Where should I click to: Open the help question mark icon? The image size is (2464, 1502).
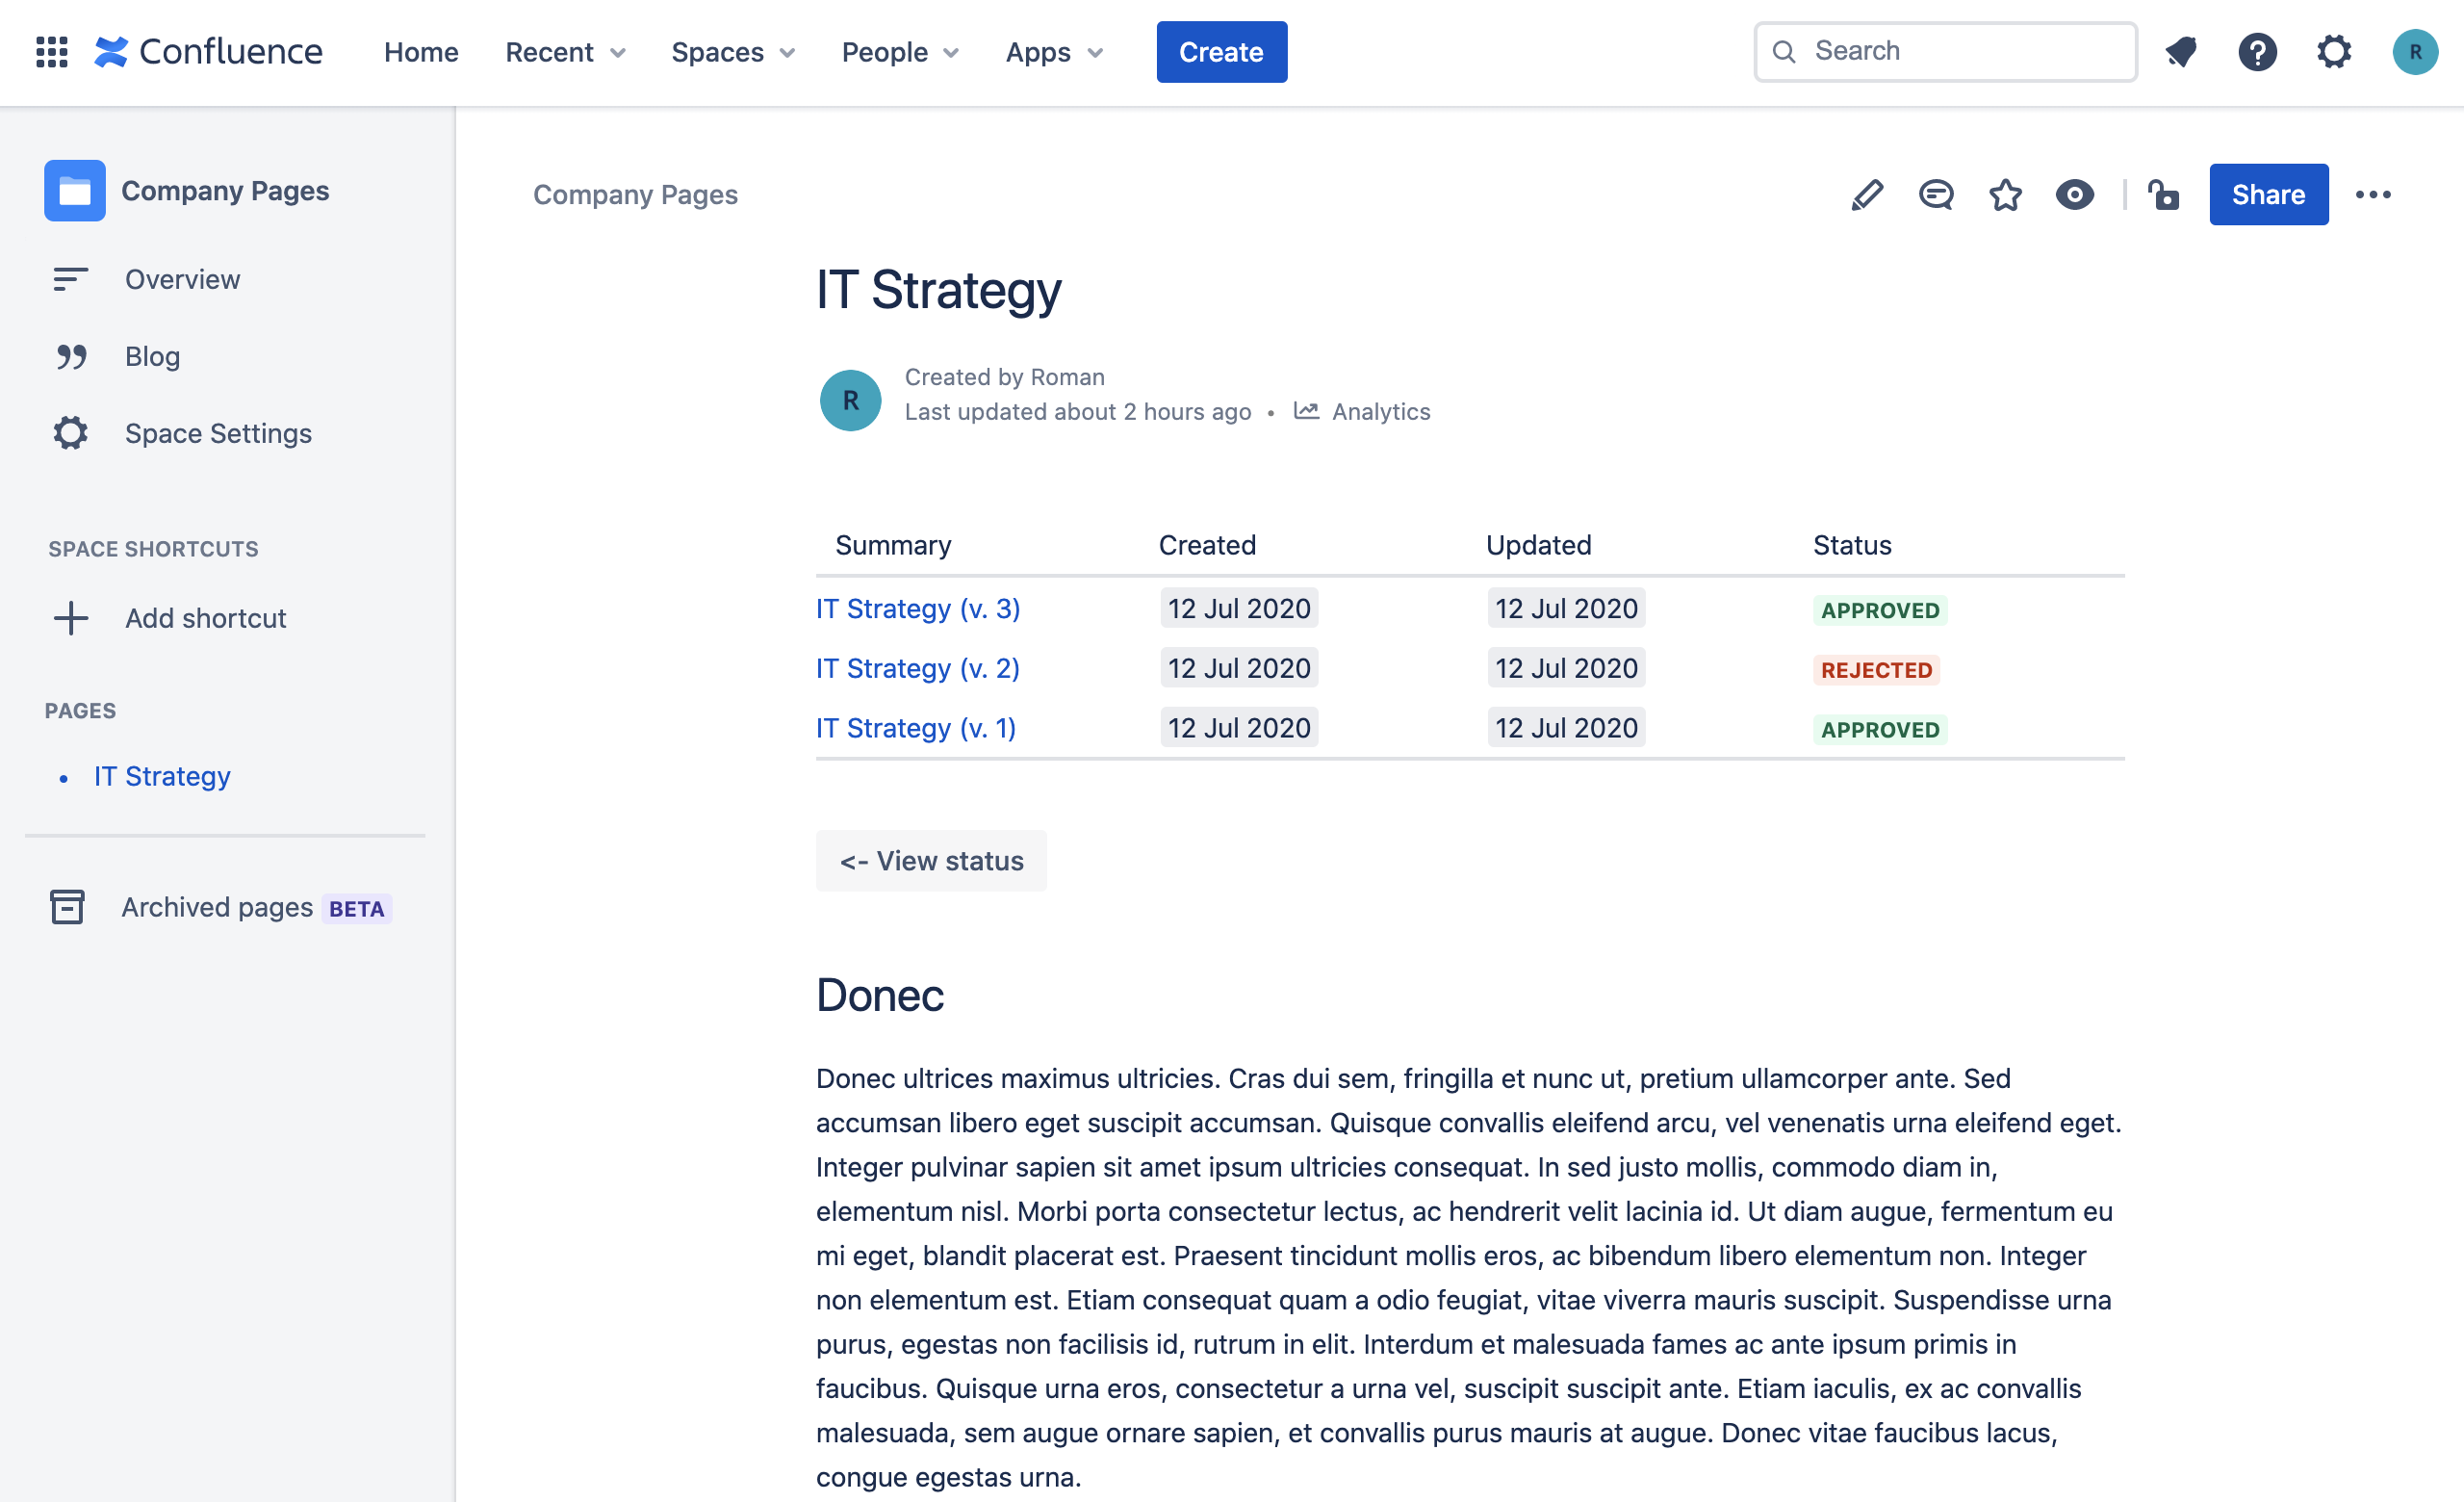click(x=2257, y=52)
